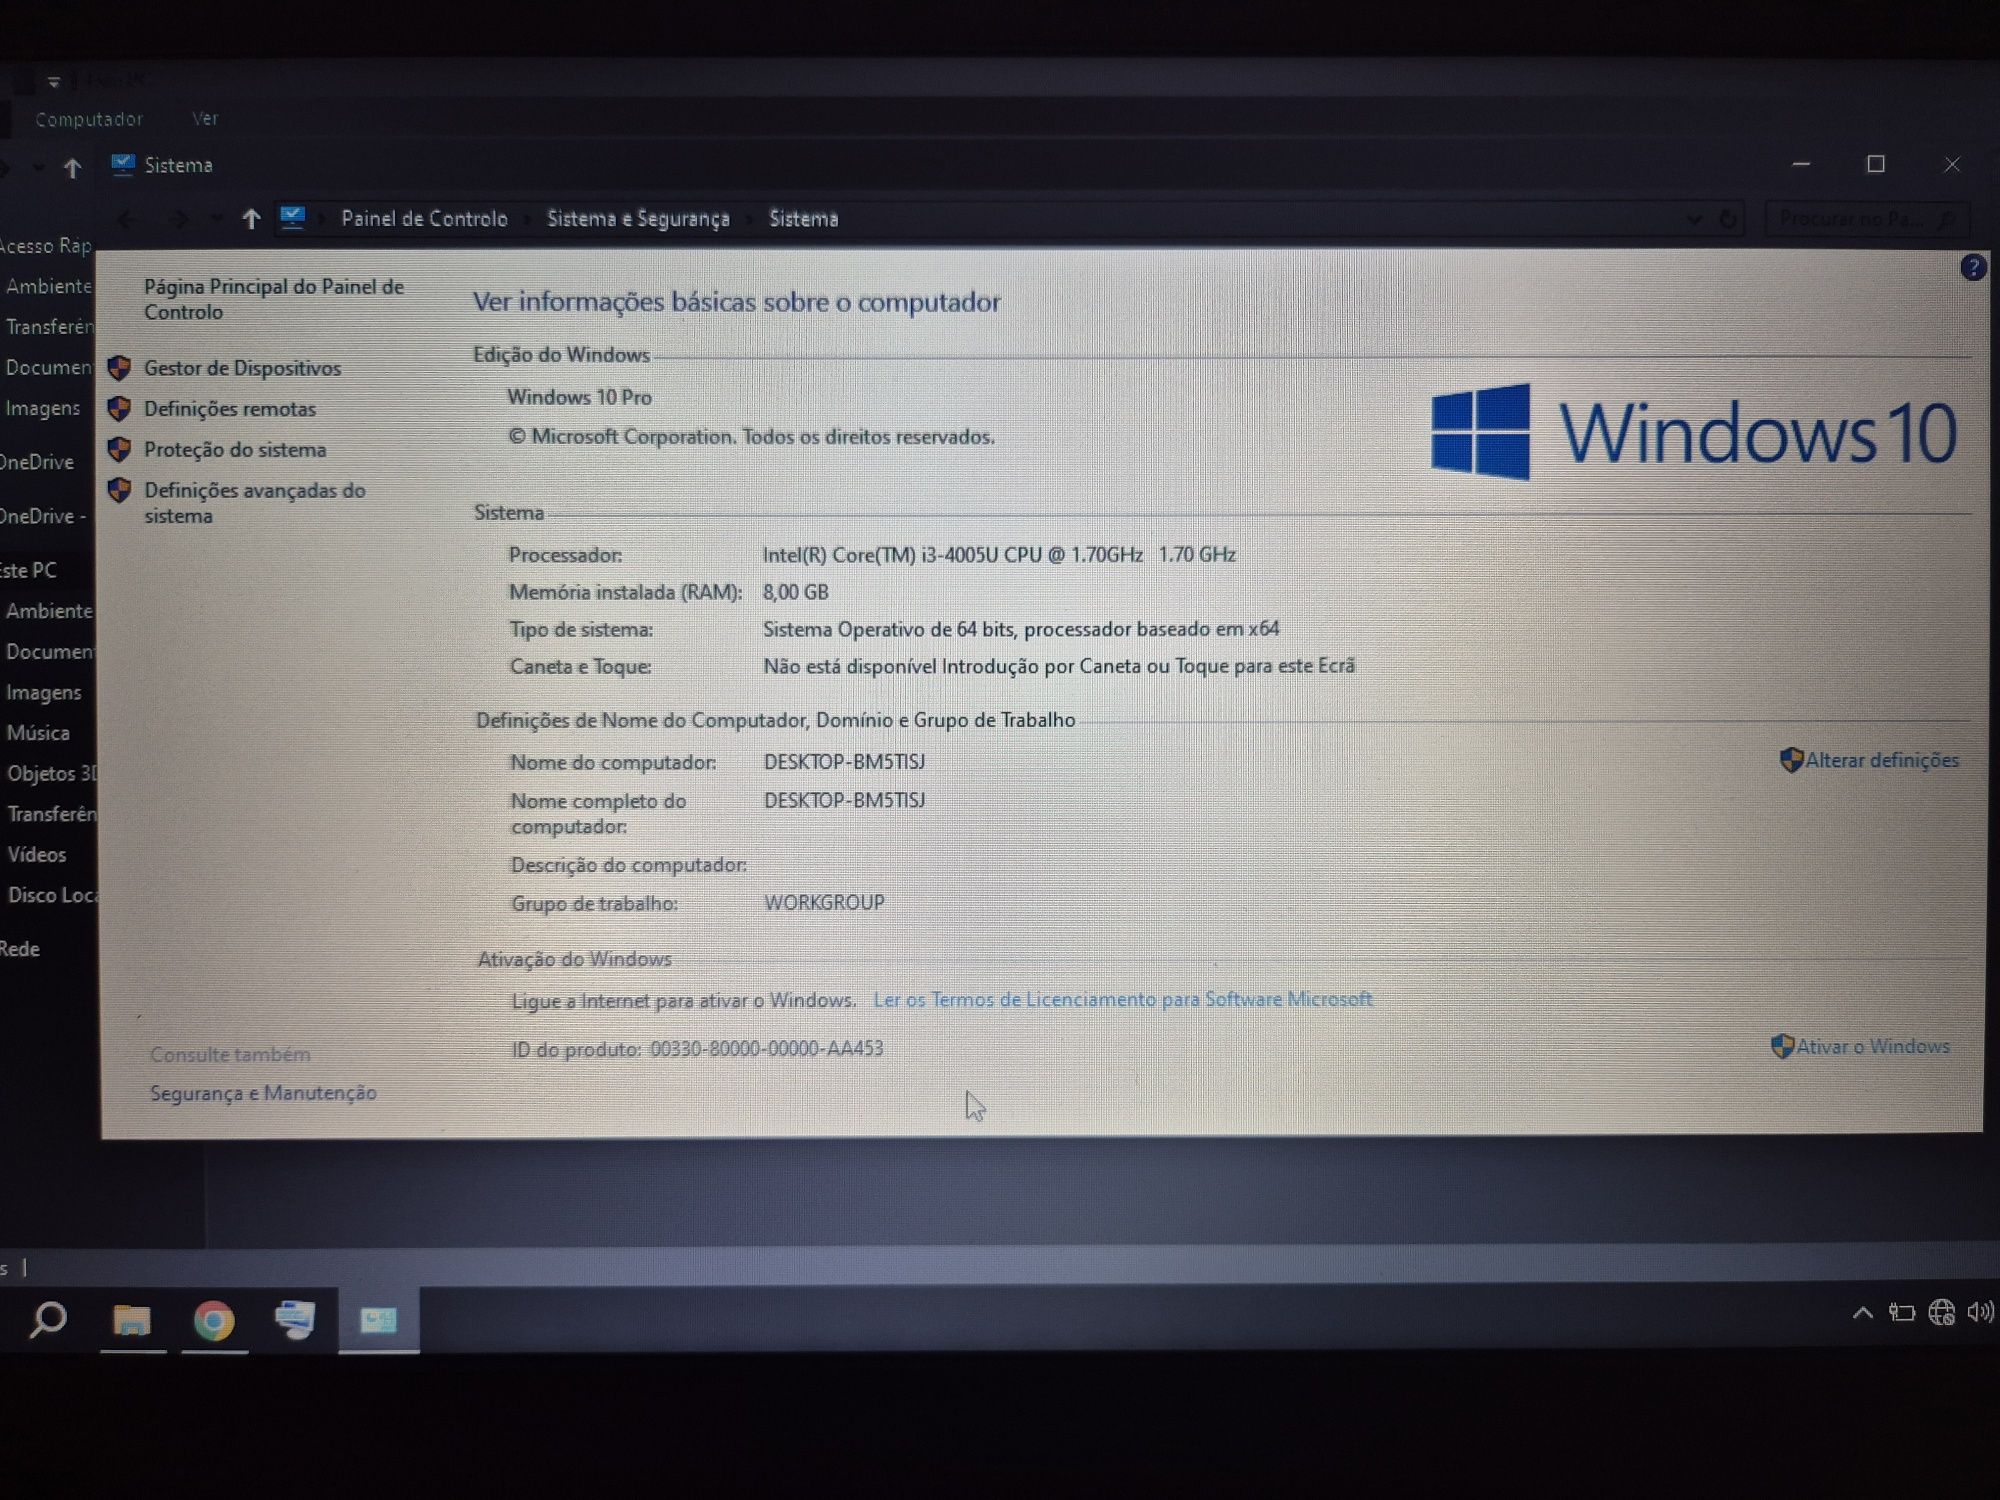Open Segurança e Manutenção link
This screenshot has height=1500, width=2000.
click(x=263, y=1093)
